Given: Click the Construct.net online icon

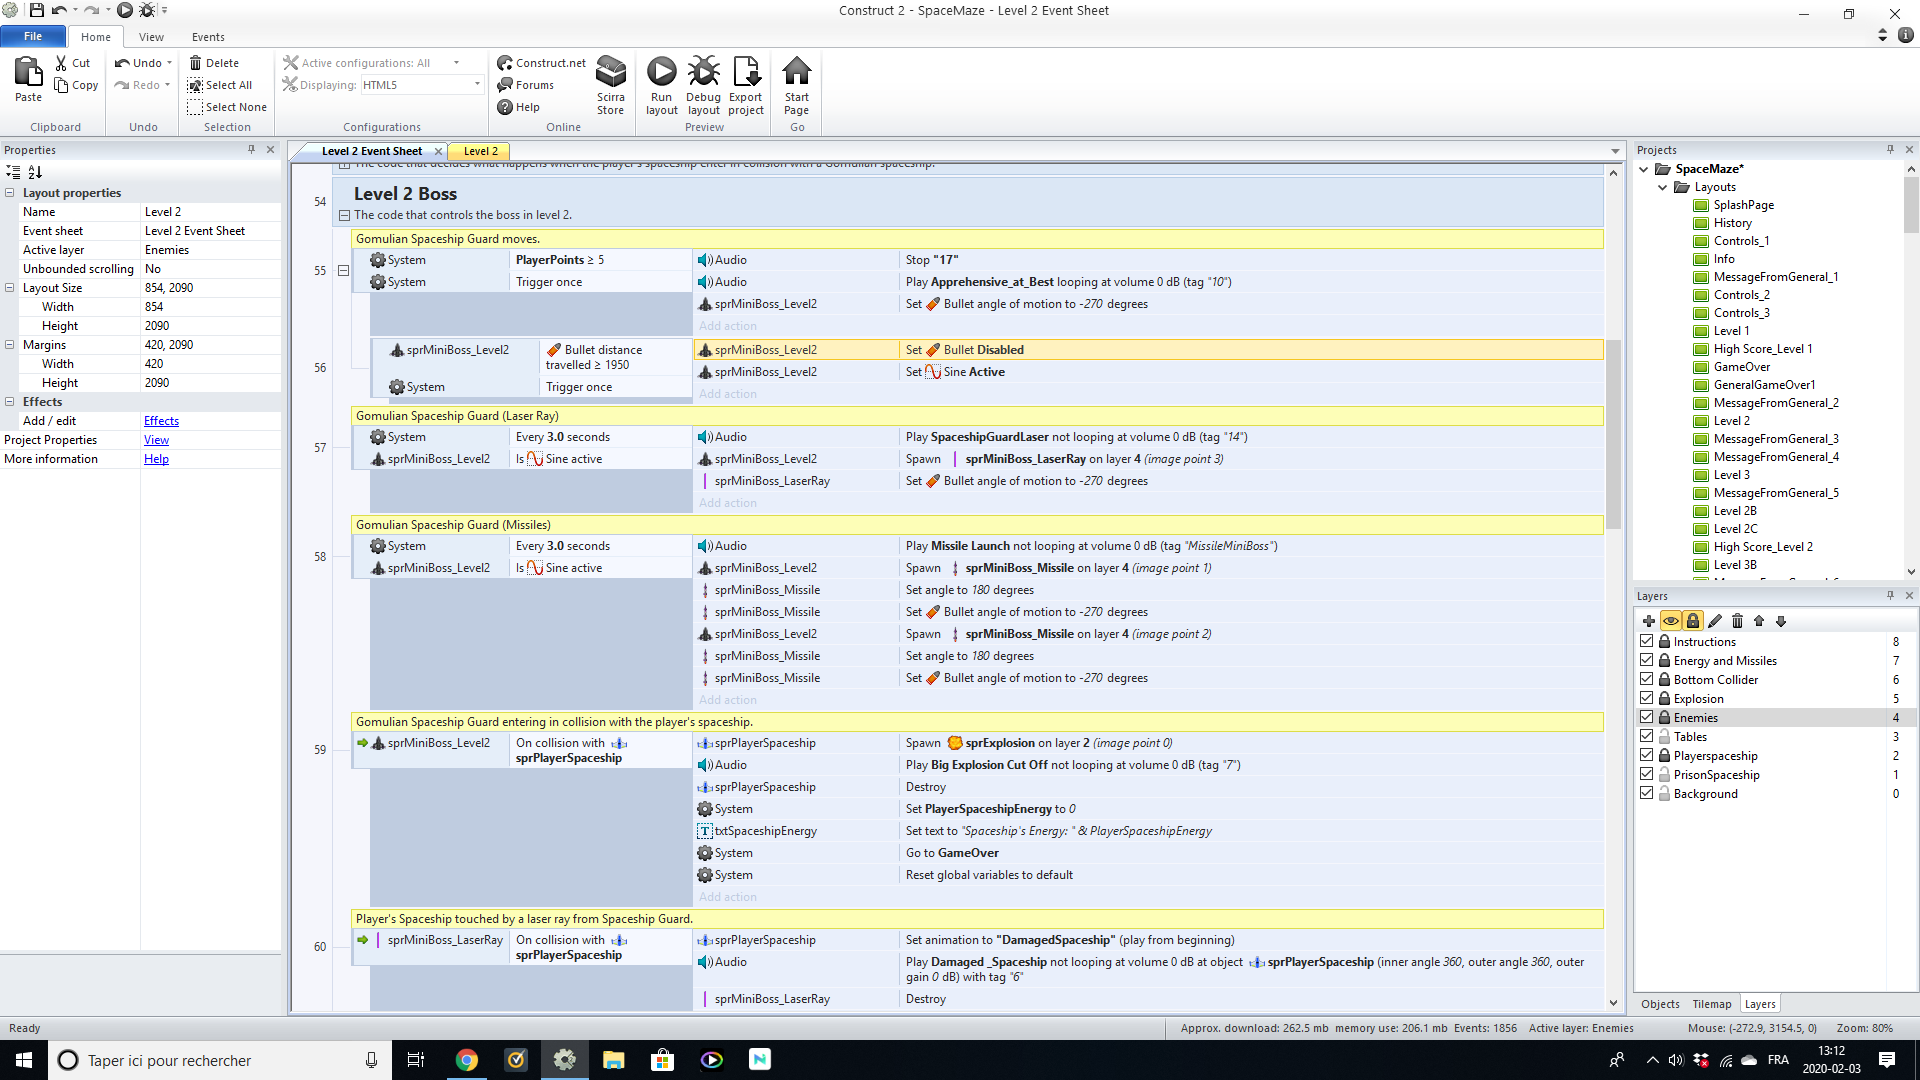Looking at the screenshot, I should [x=505, y=63].
